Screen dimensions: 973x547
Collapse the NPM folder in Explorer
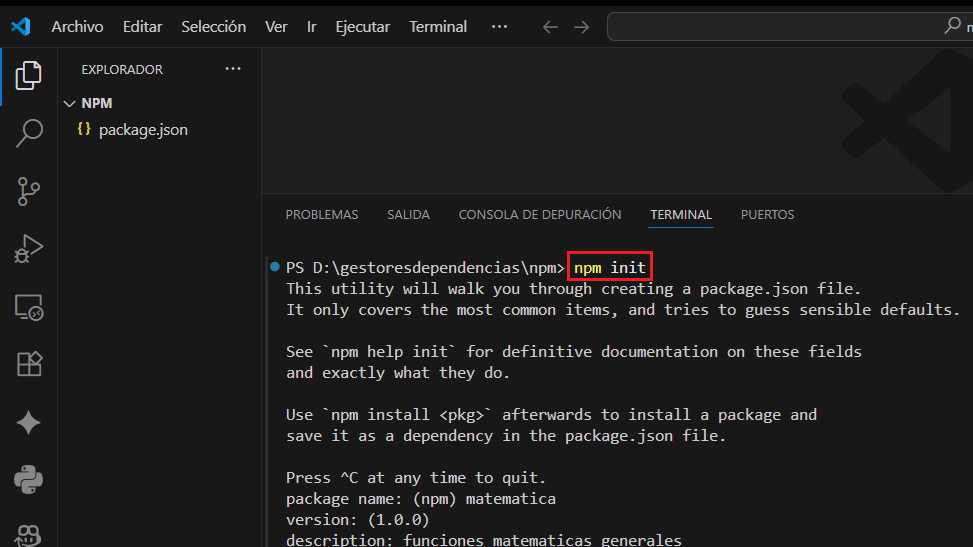coord(69,103)
